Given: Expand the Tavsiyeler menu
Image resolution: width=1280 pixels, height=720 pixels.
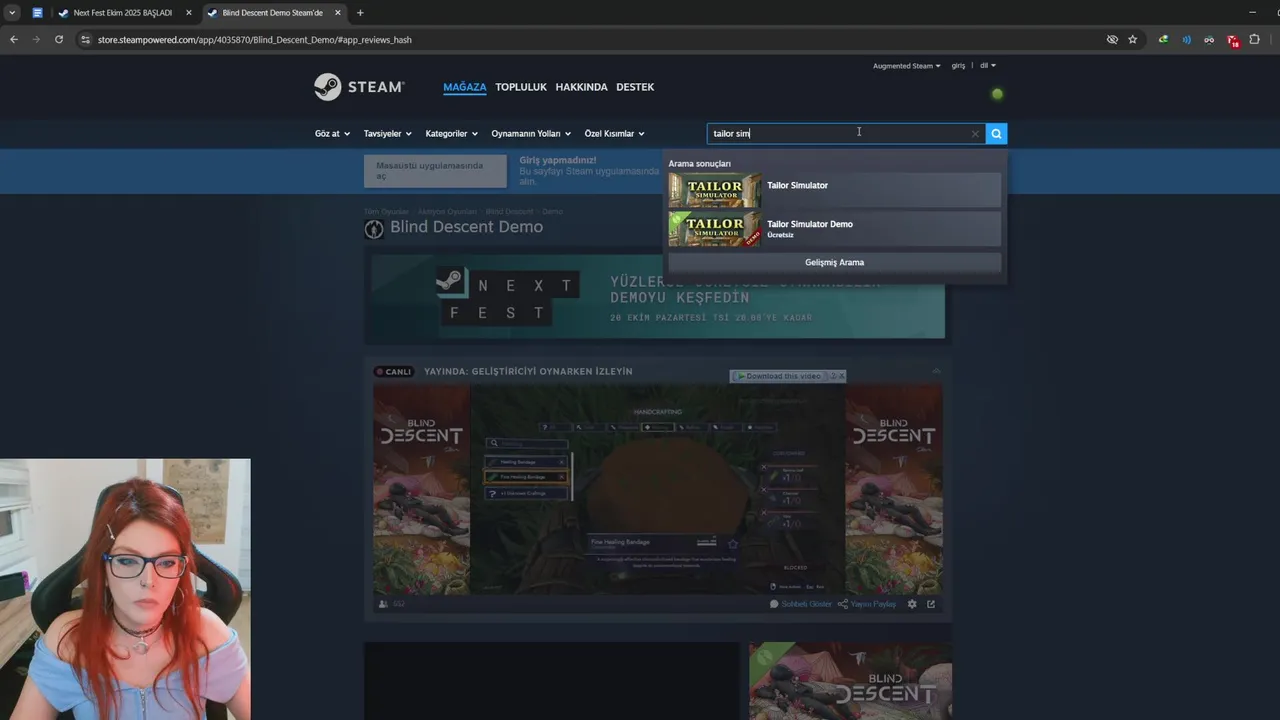Looking at the screenshot, I should coord(388,133).
